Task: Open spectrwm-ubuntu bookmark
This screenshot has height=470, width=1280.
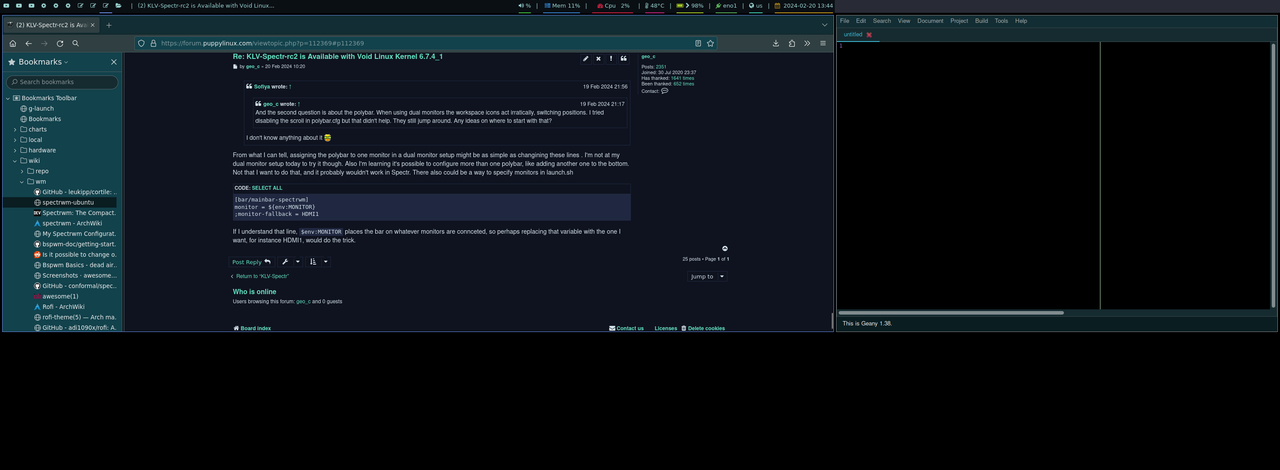Action: pyautogui.click(x=67, y=202)
